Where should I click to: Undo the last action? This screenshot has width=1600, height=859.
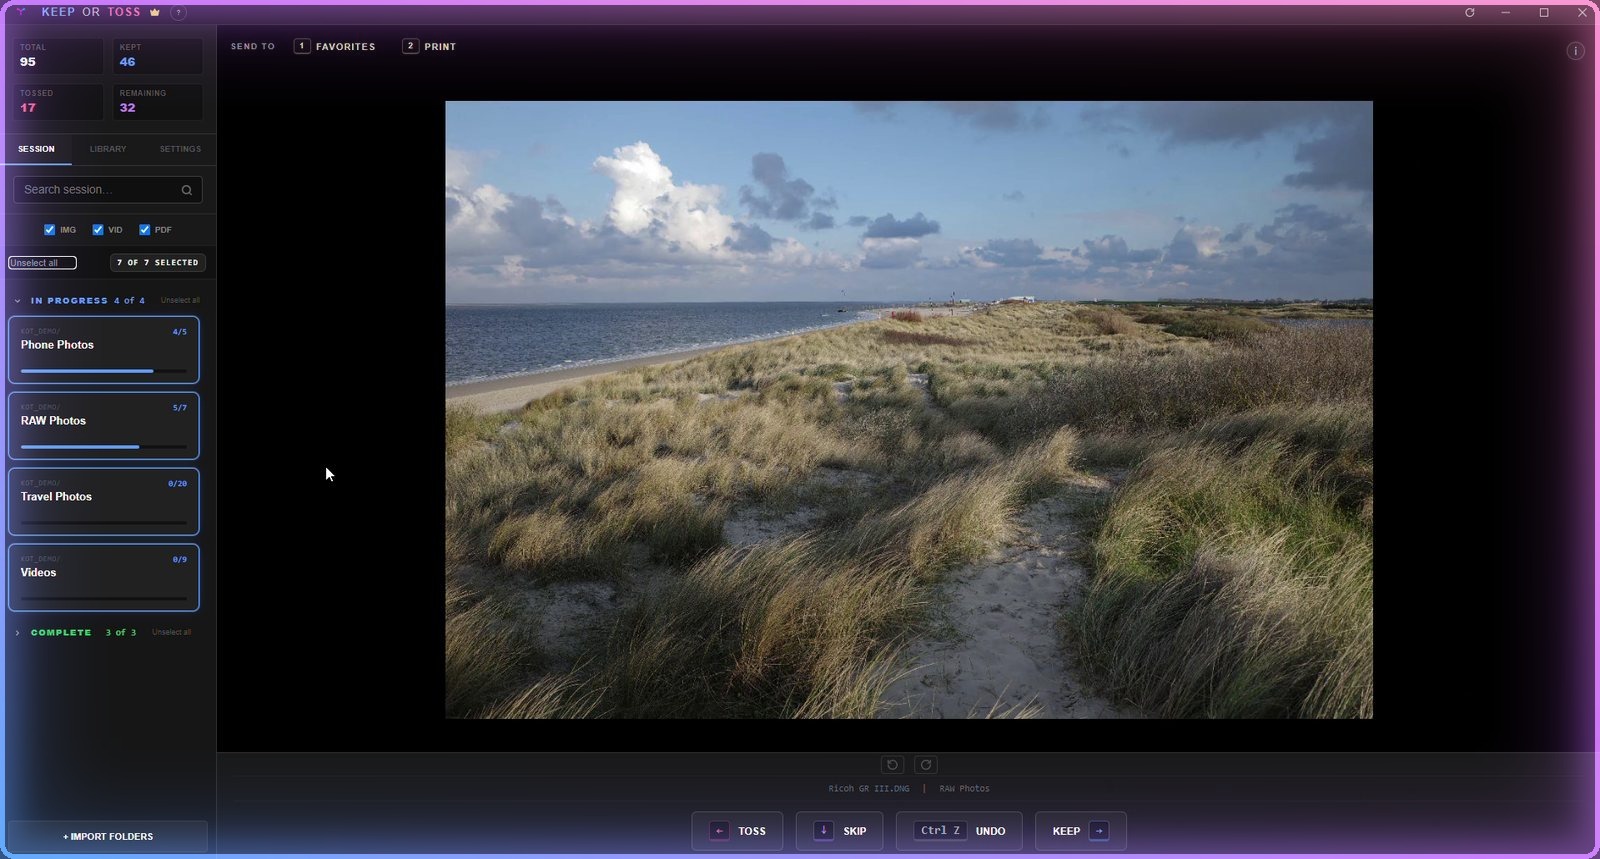pyautogui.click(x=959, y=831)
